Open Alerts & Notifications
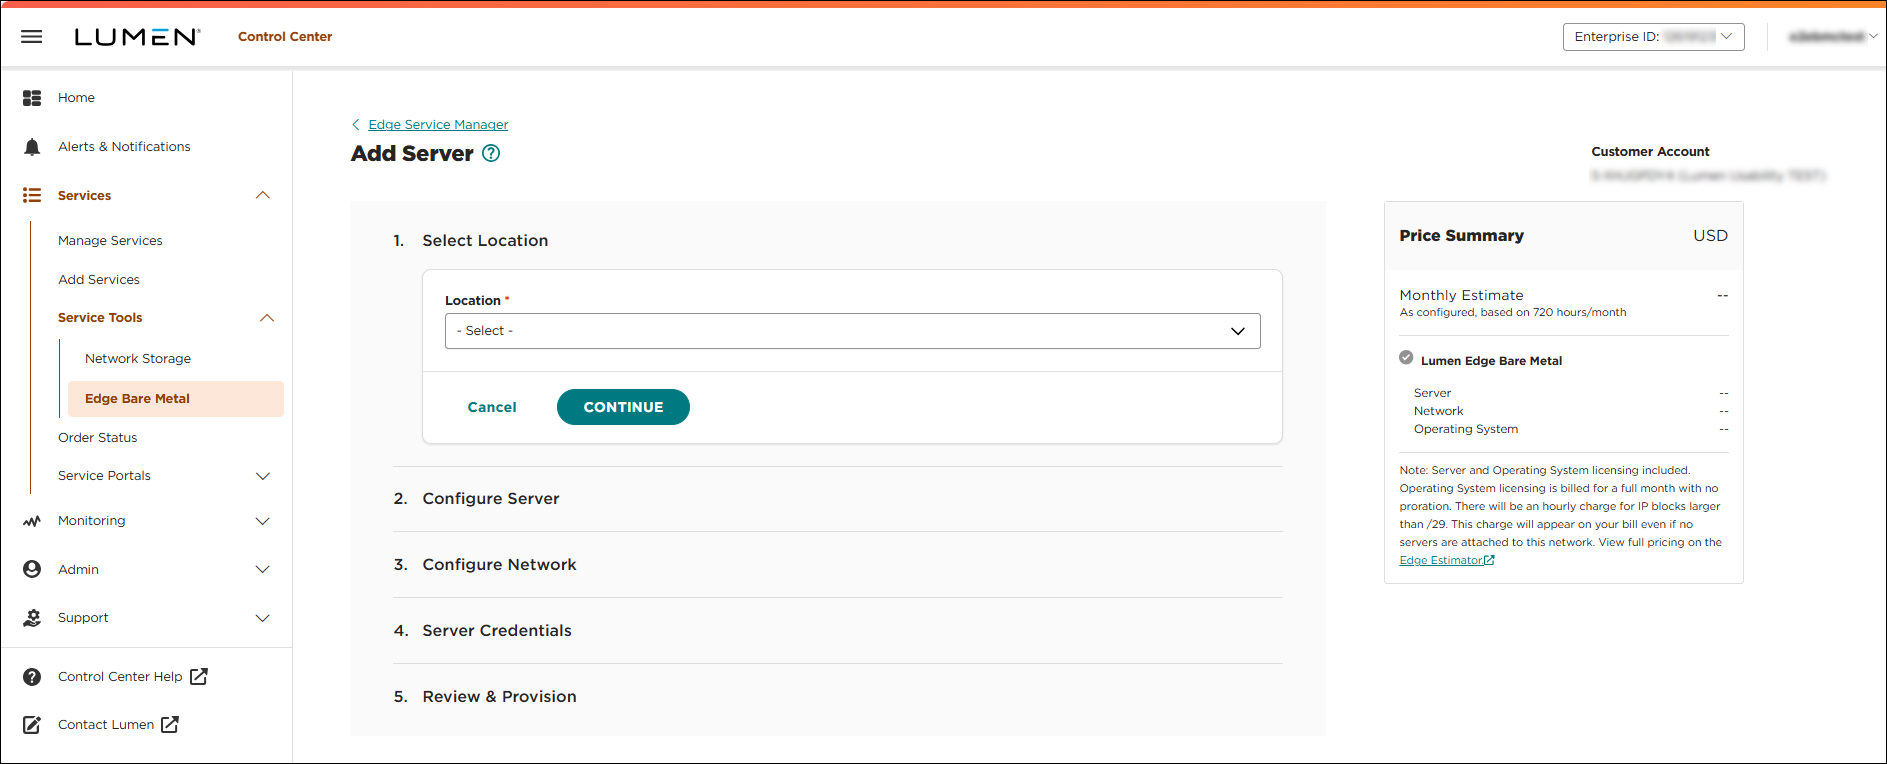 (x=124, y=147)
